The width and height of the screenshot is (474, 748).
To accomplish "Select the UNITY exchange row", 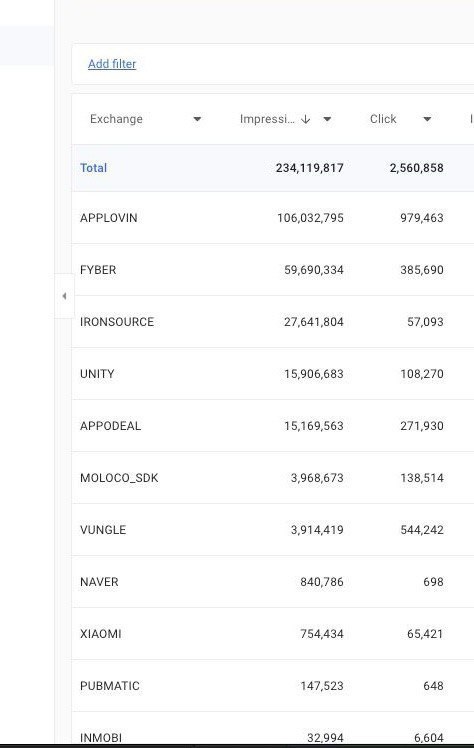I will click(273, 374).
